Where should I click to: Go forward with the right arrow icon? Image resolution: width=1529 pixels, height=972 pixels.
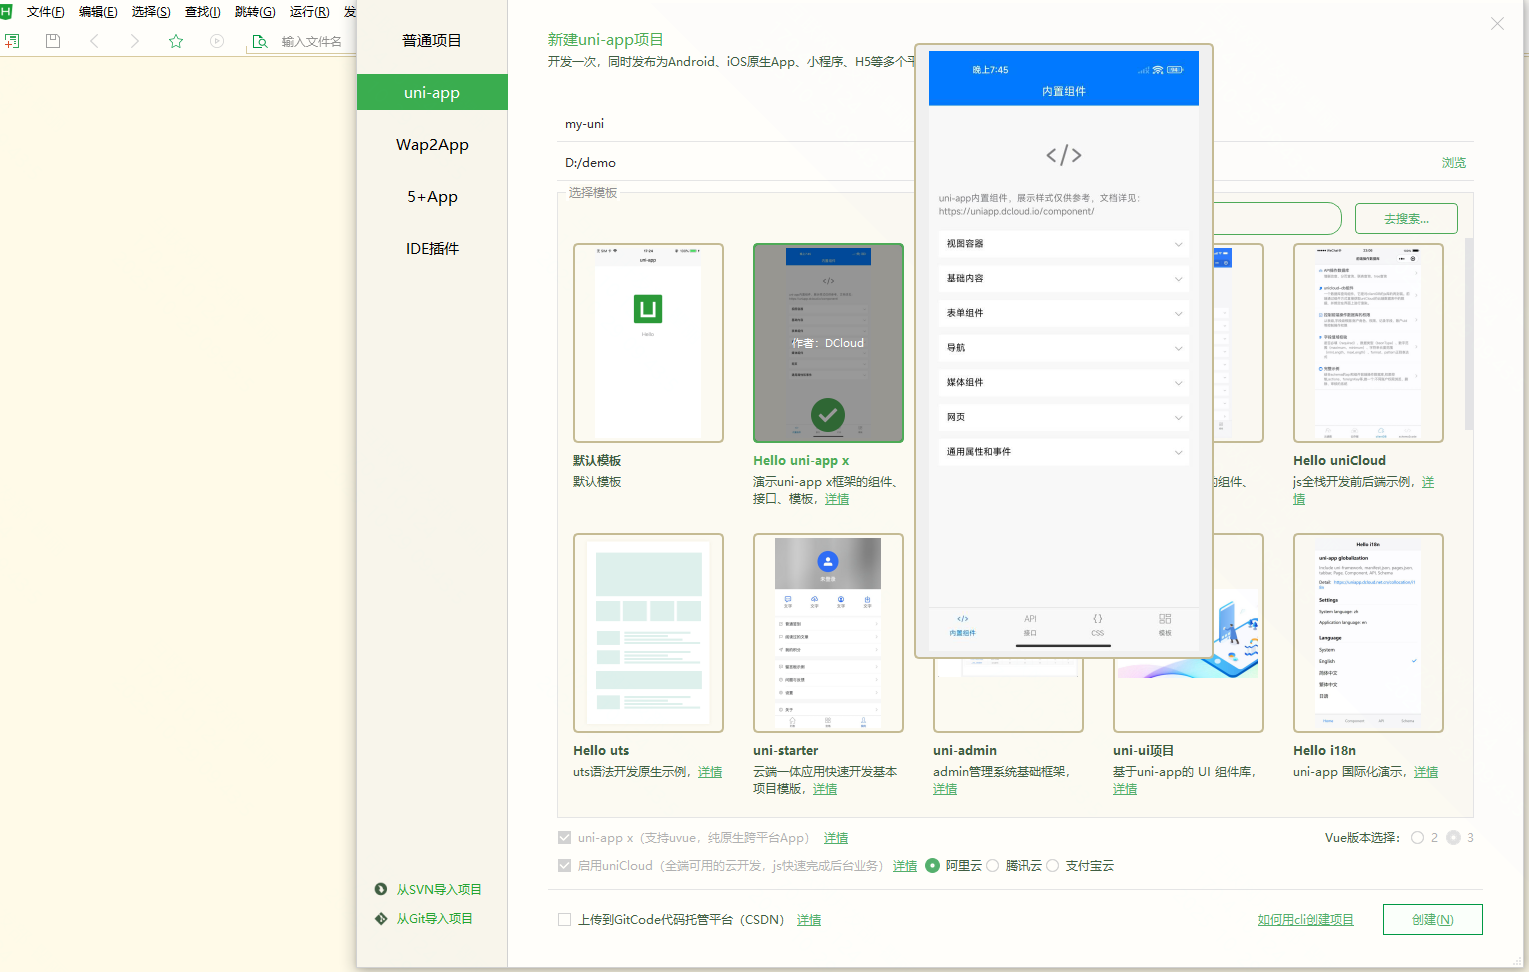point(135,41)
